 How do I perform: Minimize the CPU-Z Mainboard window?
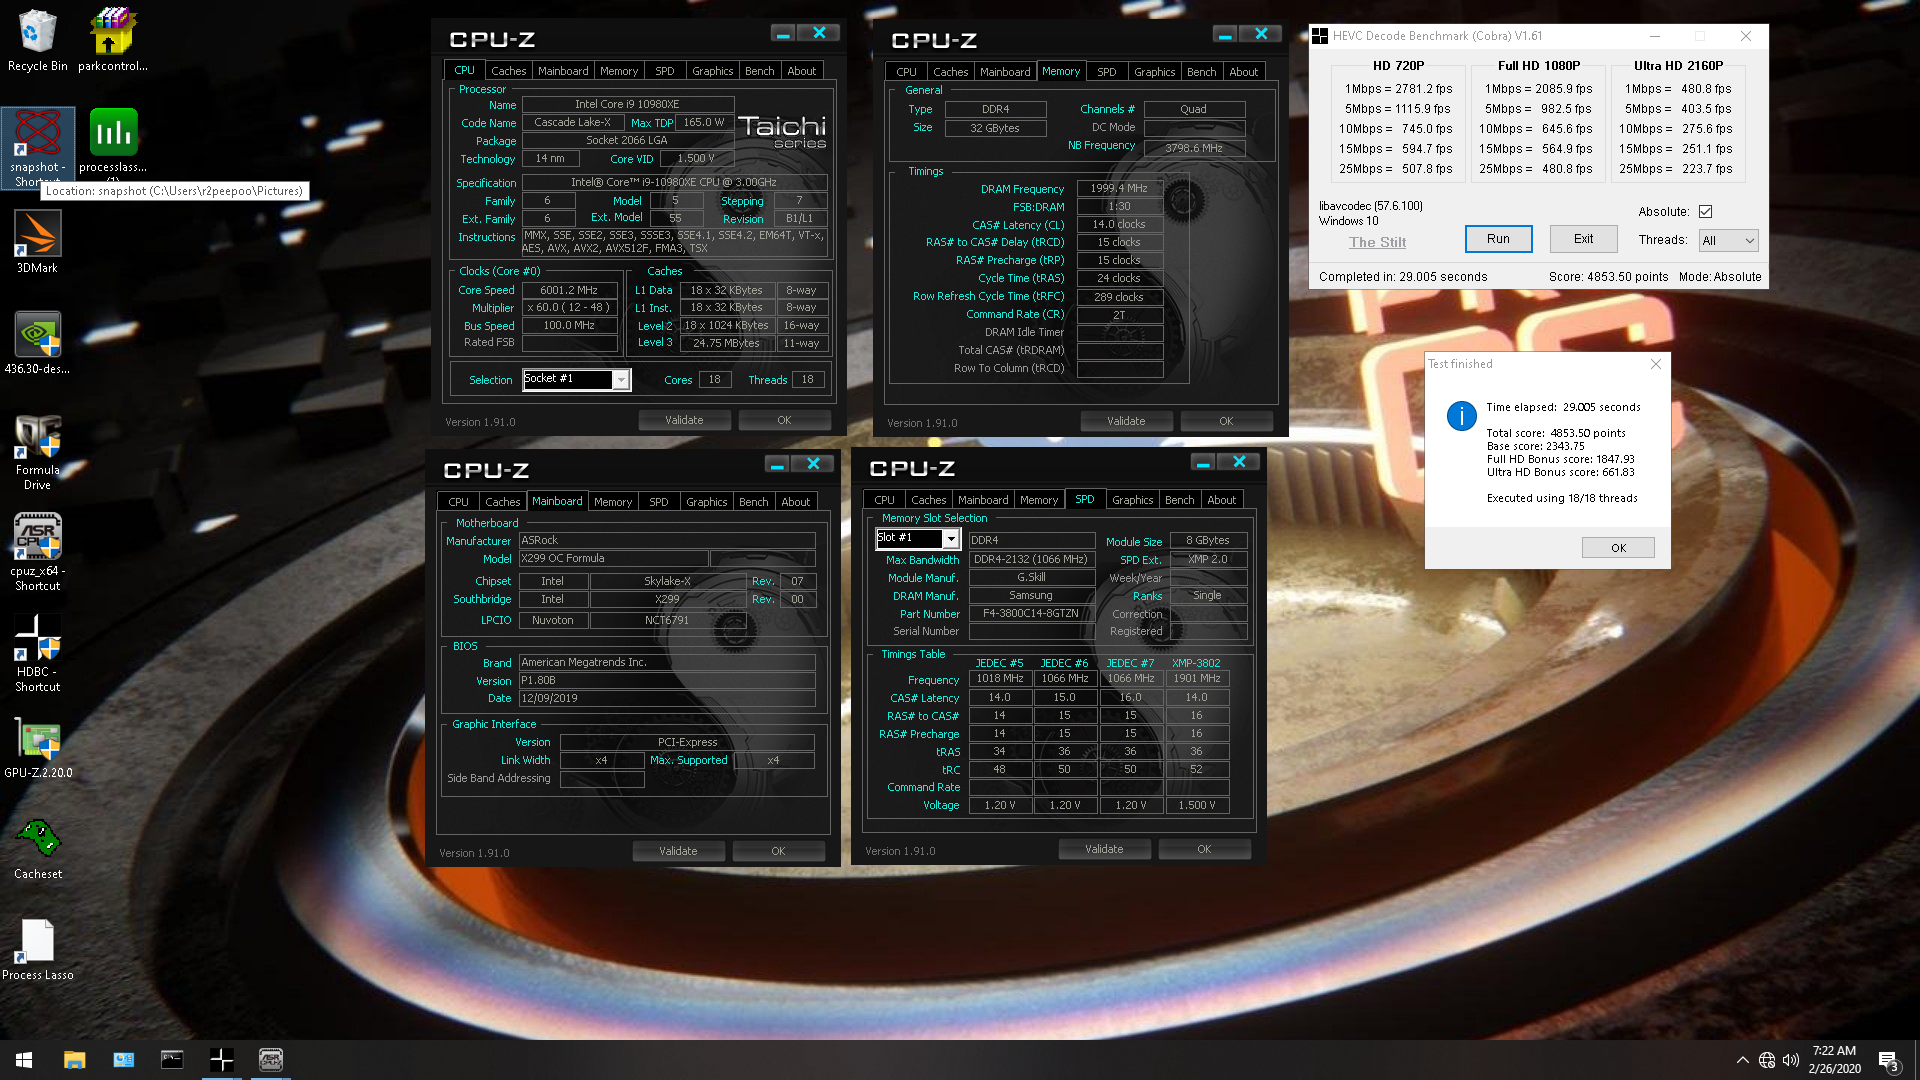click(x=777, y=464)
